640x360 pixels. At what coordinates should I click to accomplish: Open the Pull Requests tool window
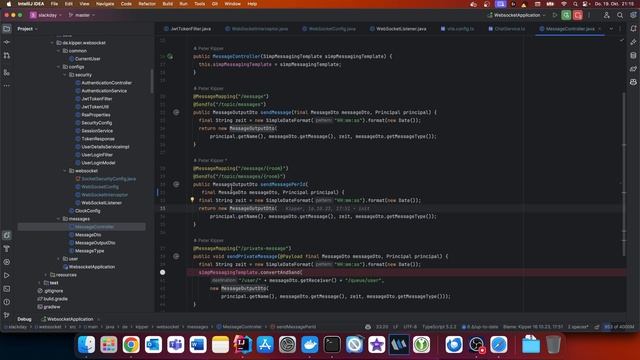coord(7,56)
